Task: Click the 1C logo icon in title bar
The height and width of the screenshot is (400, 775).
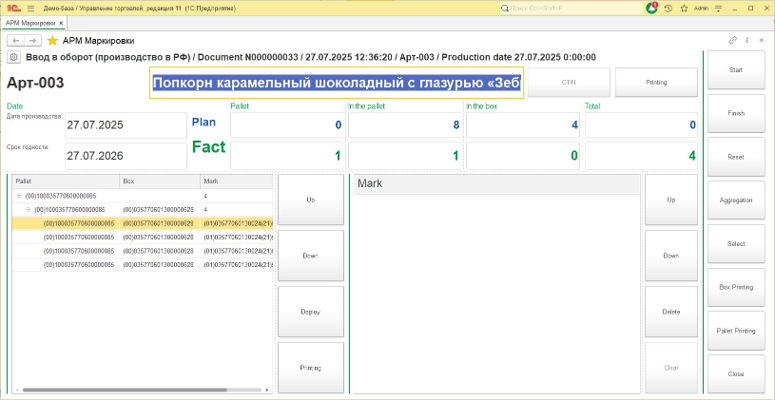Action: point(15,8)
